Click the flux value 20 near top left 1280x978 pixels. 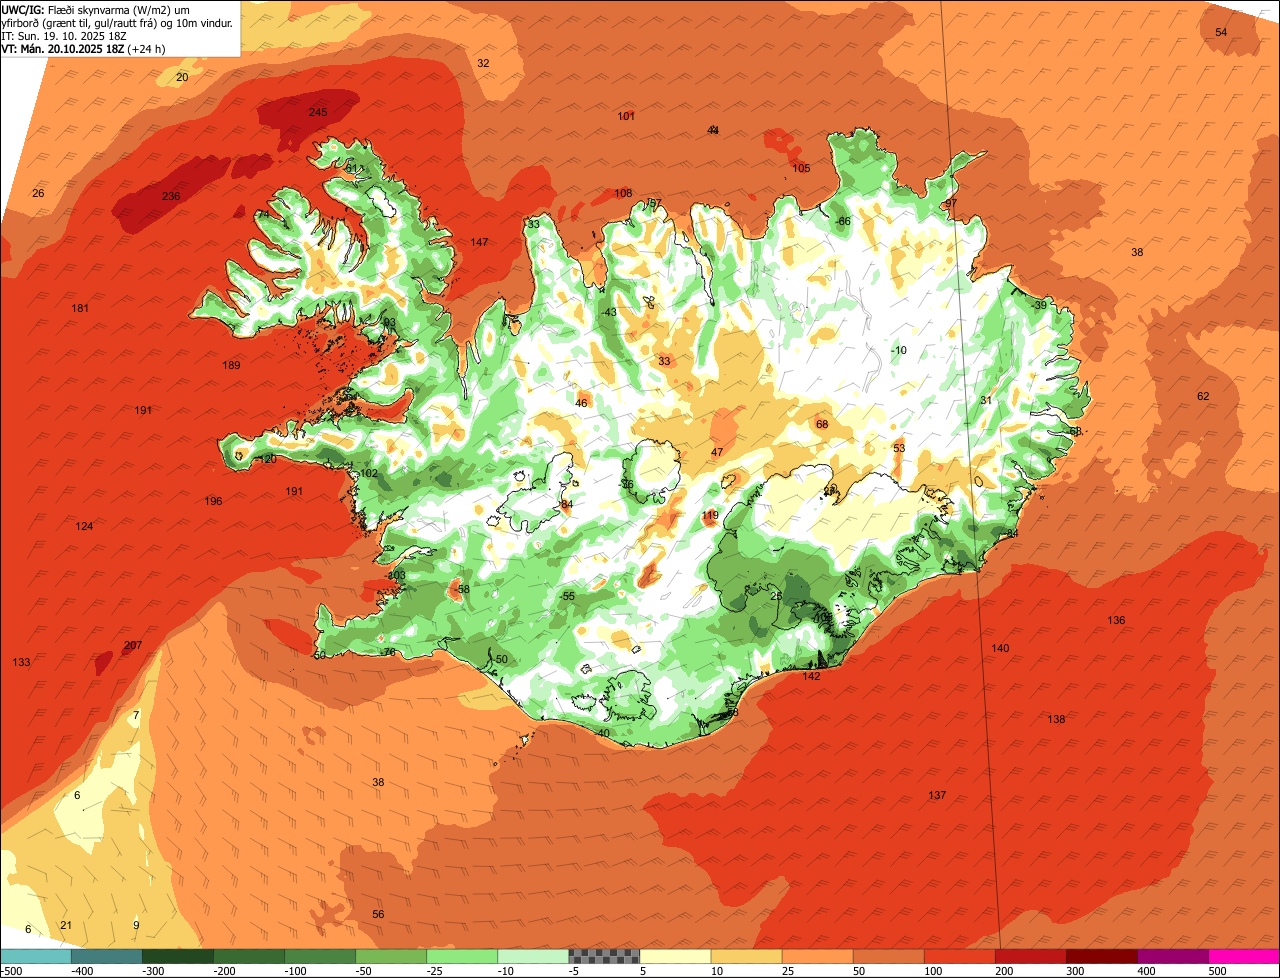(182, 77)
